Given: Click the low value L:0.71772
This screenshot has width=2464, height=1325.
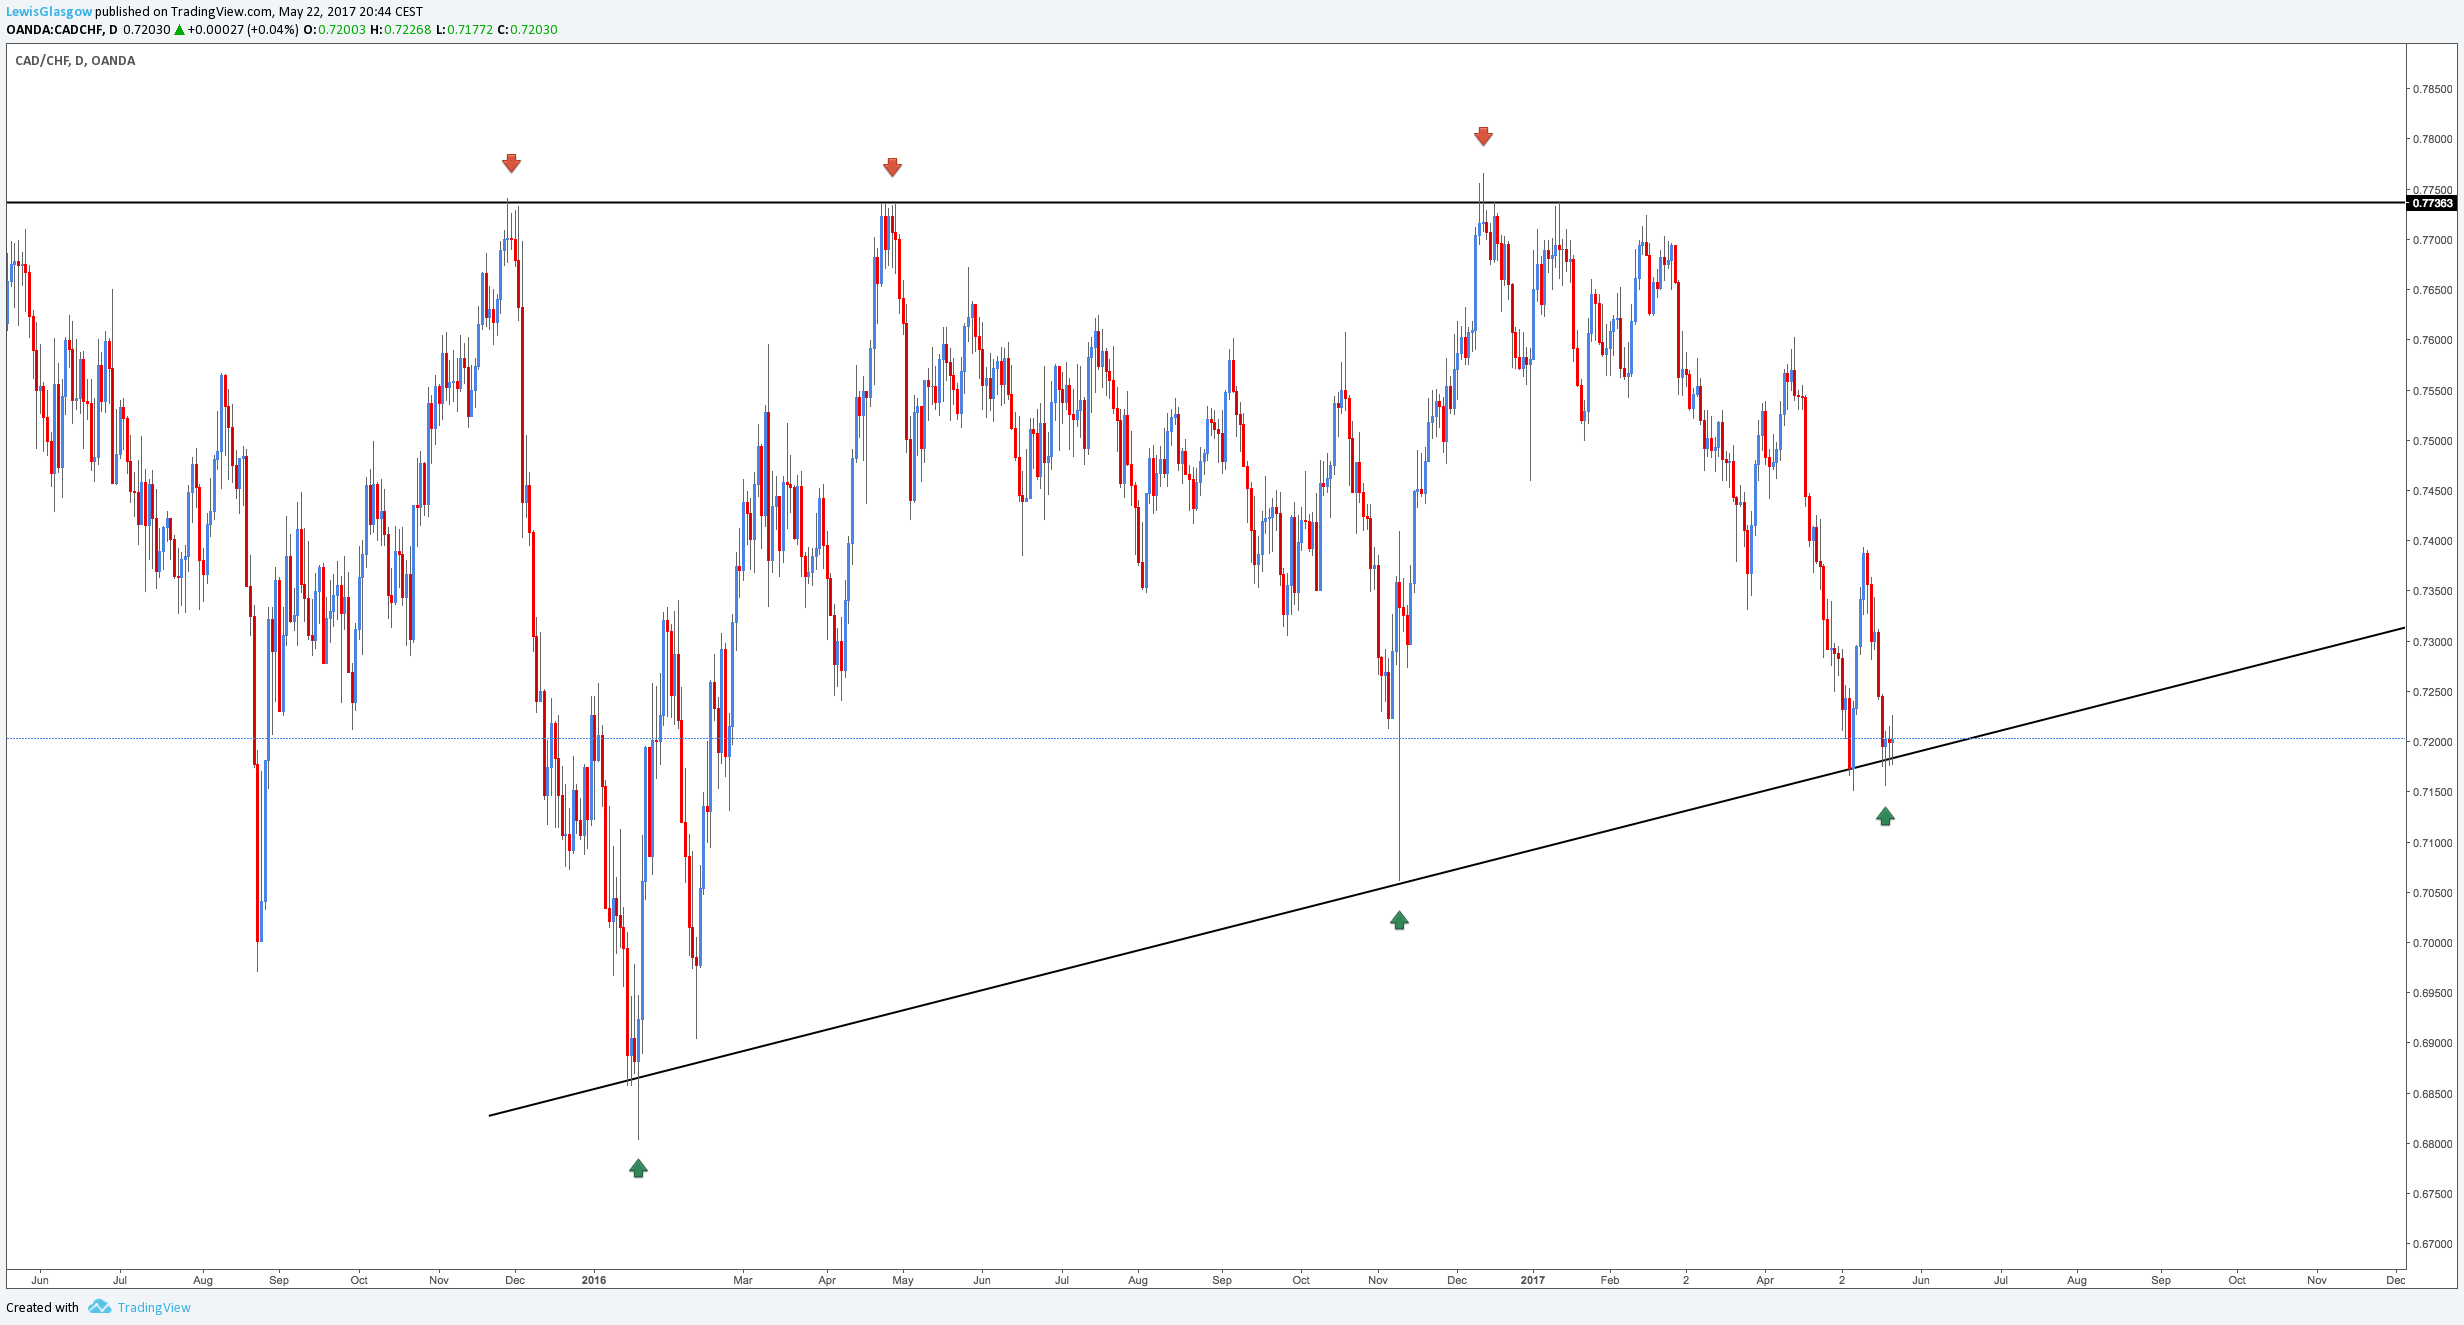Looking at the screenshot, I should [x=464, y=30].
